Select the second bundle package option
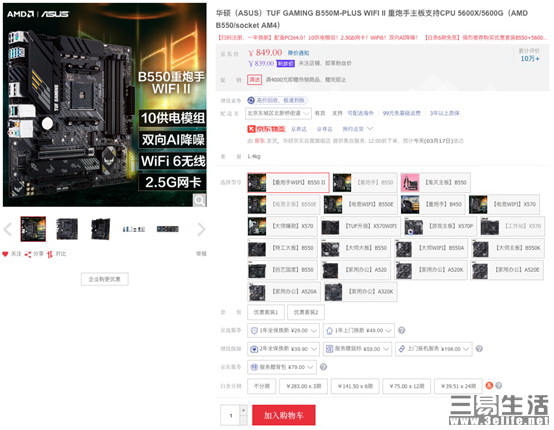This screenshot has height=430, width=554. tap(306, 312)
